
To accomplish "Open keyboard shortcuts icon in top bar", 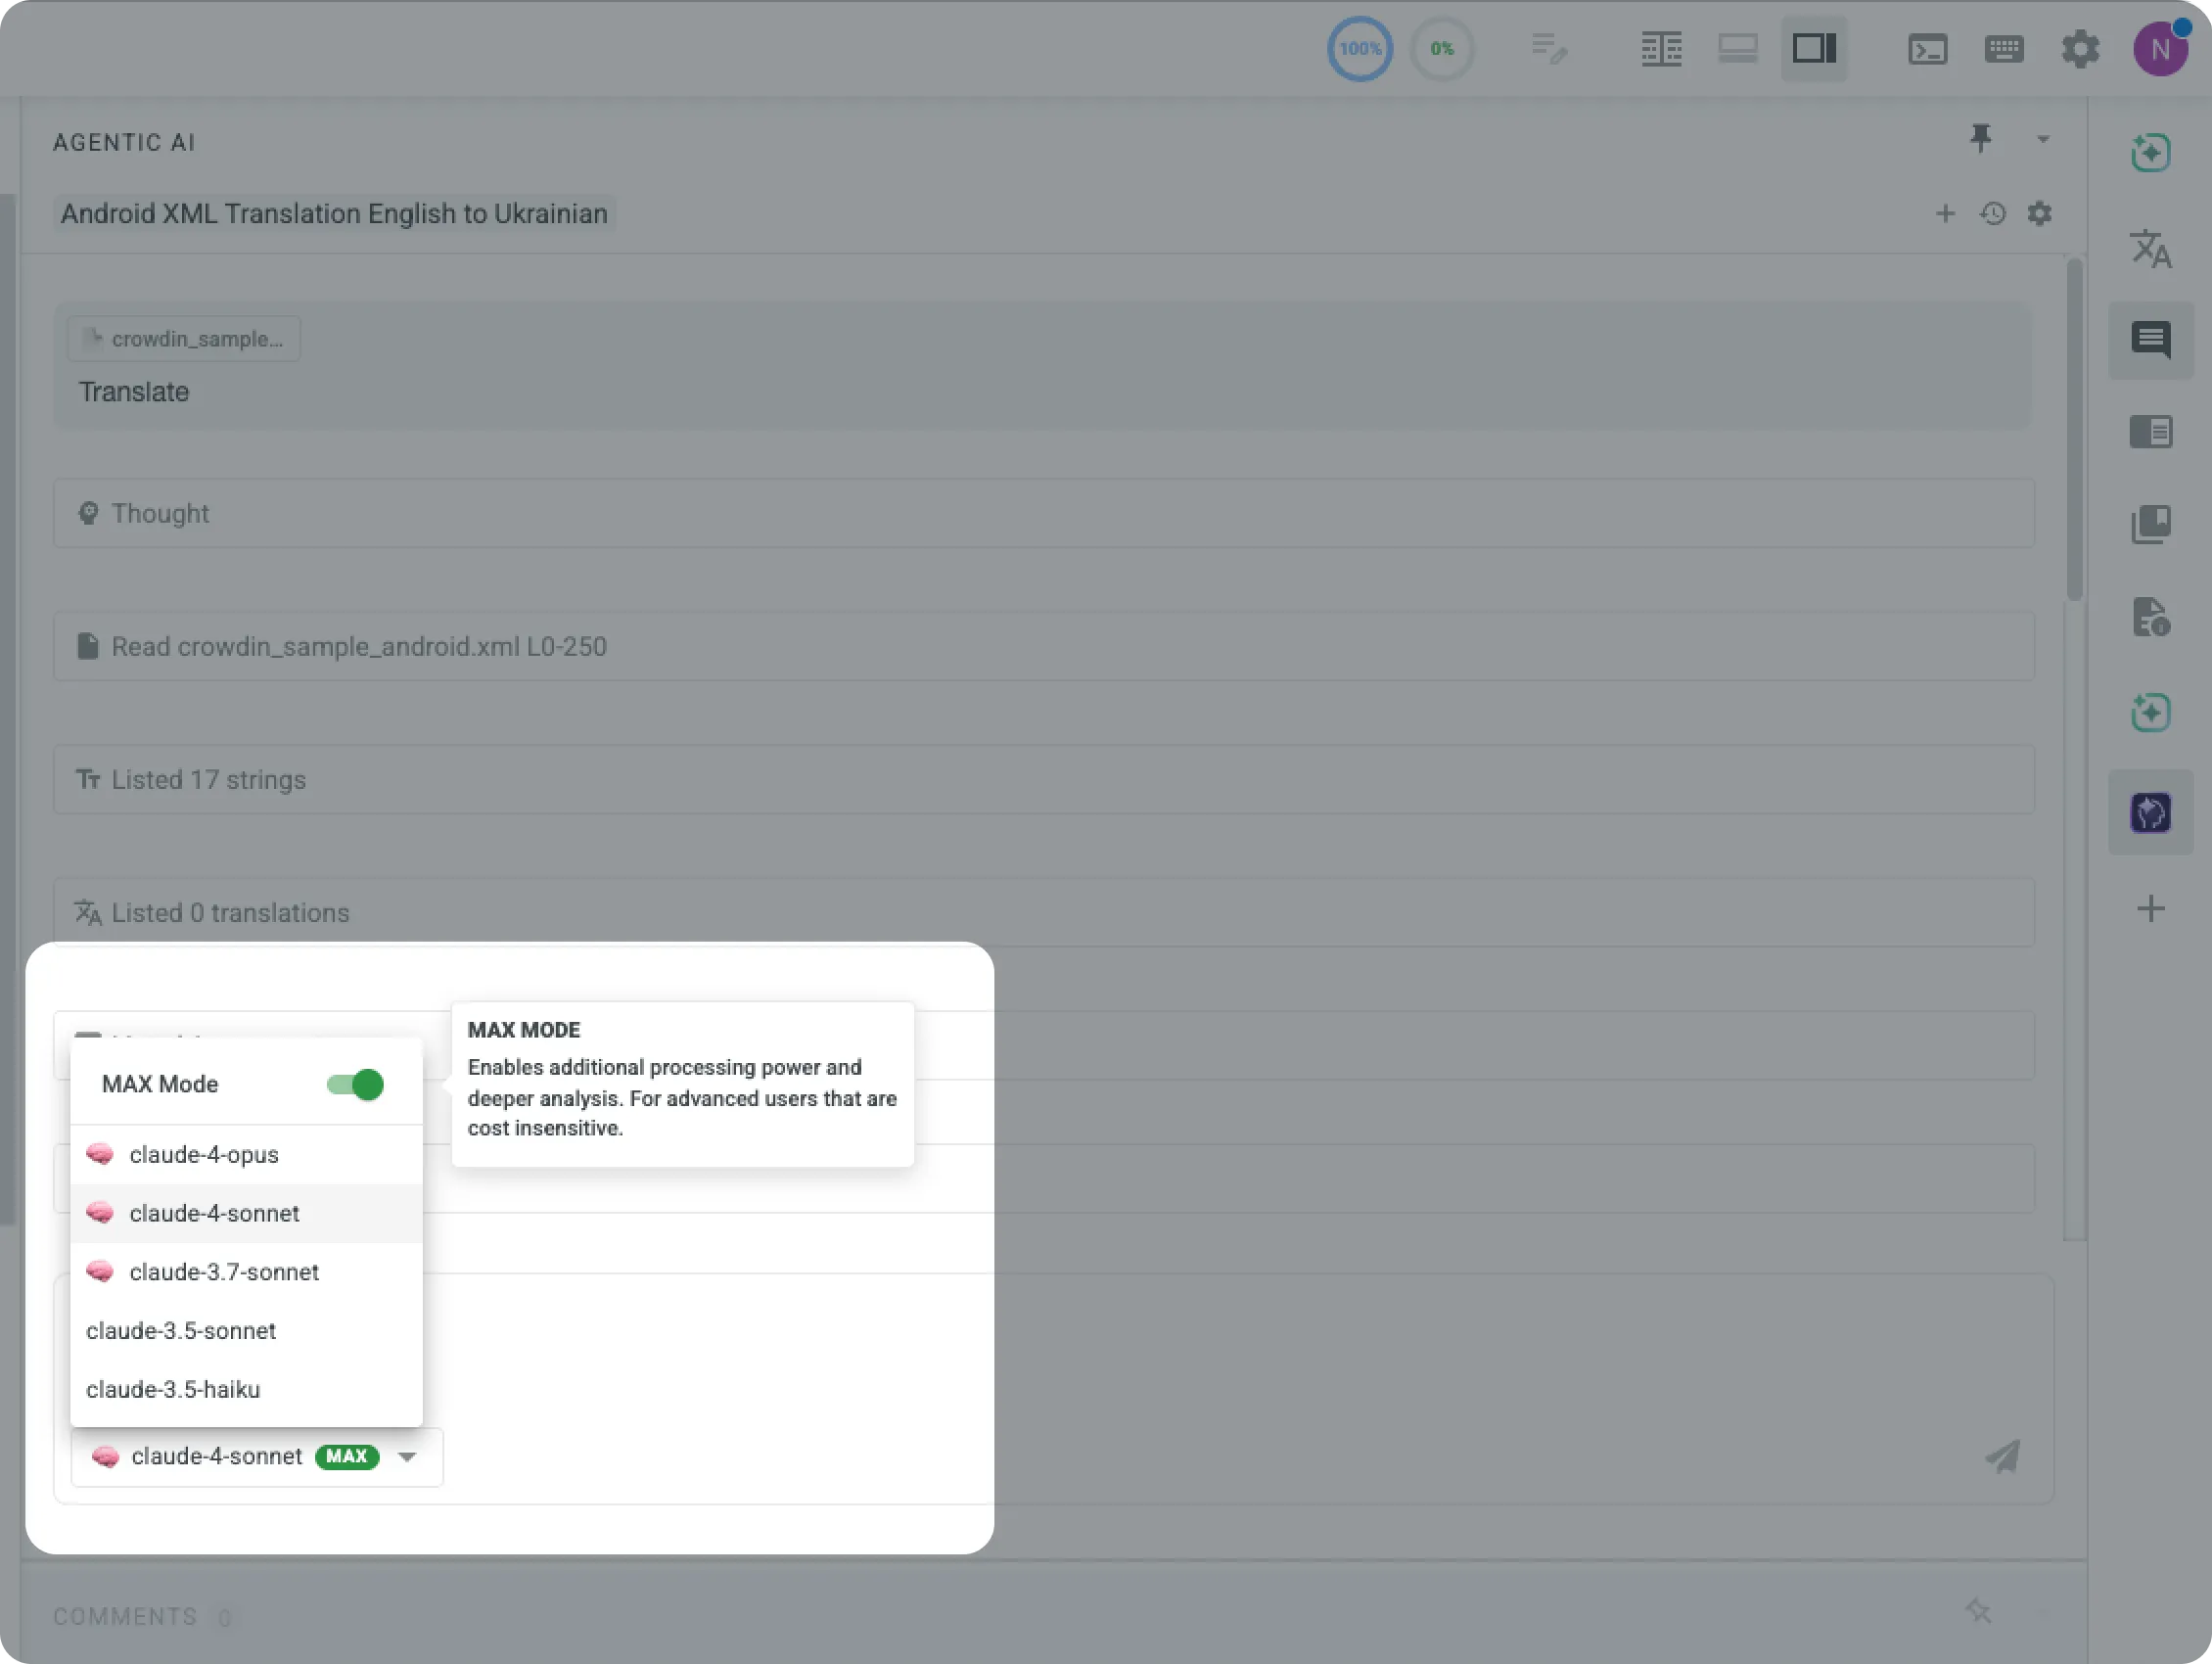I will pyautogui.click(x=2004, y=49).
